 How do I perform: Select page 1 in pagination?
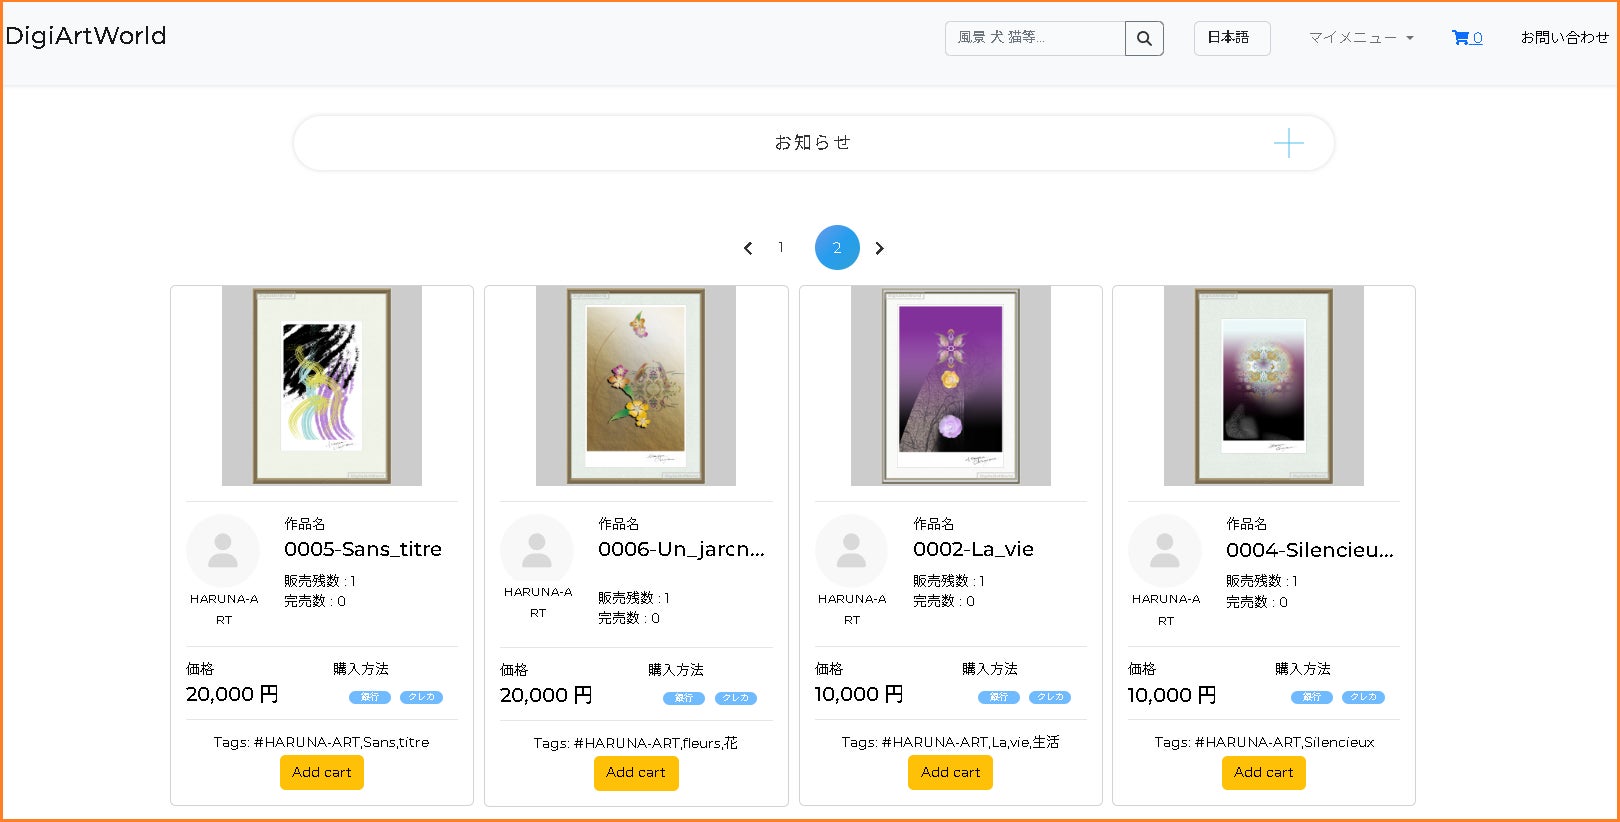pyautogui.click(x=781, y=247)
